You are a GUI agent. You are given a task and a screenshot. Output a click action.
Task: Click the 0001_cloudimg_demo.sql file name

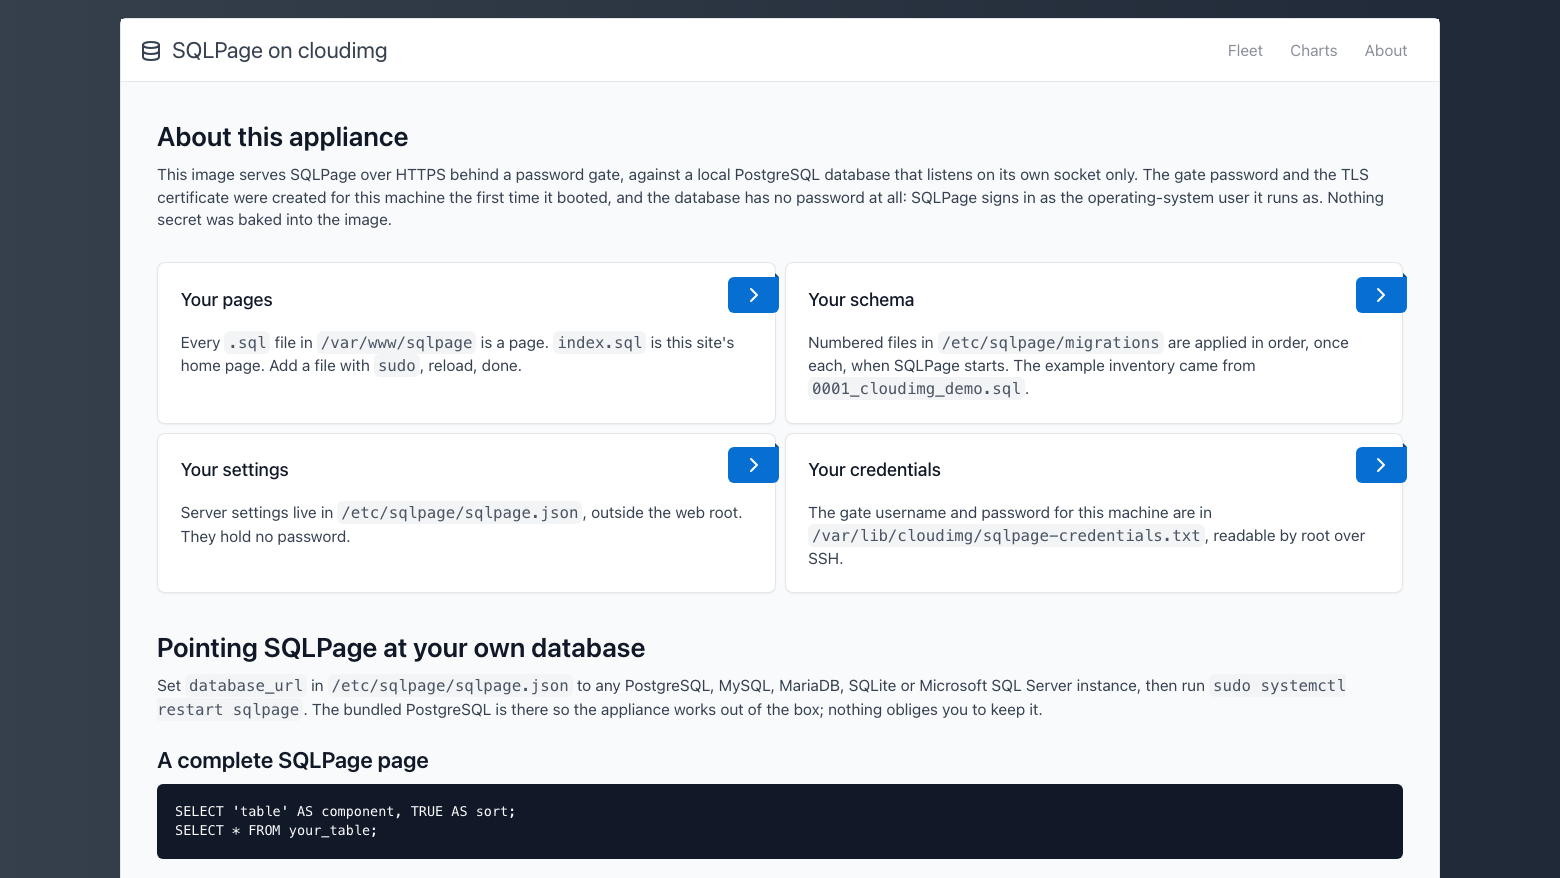point(916,389)
